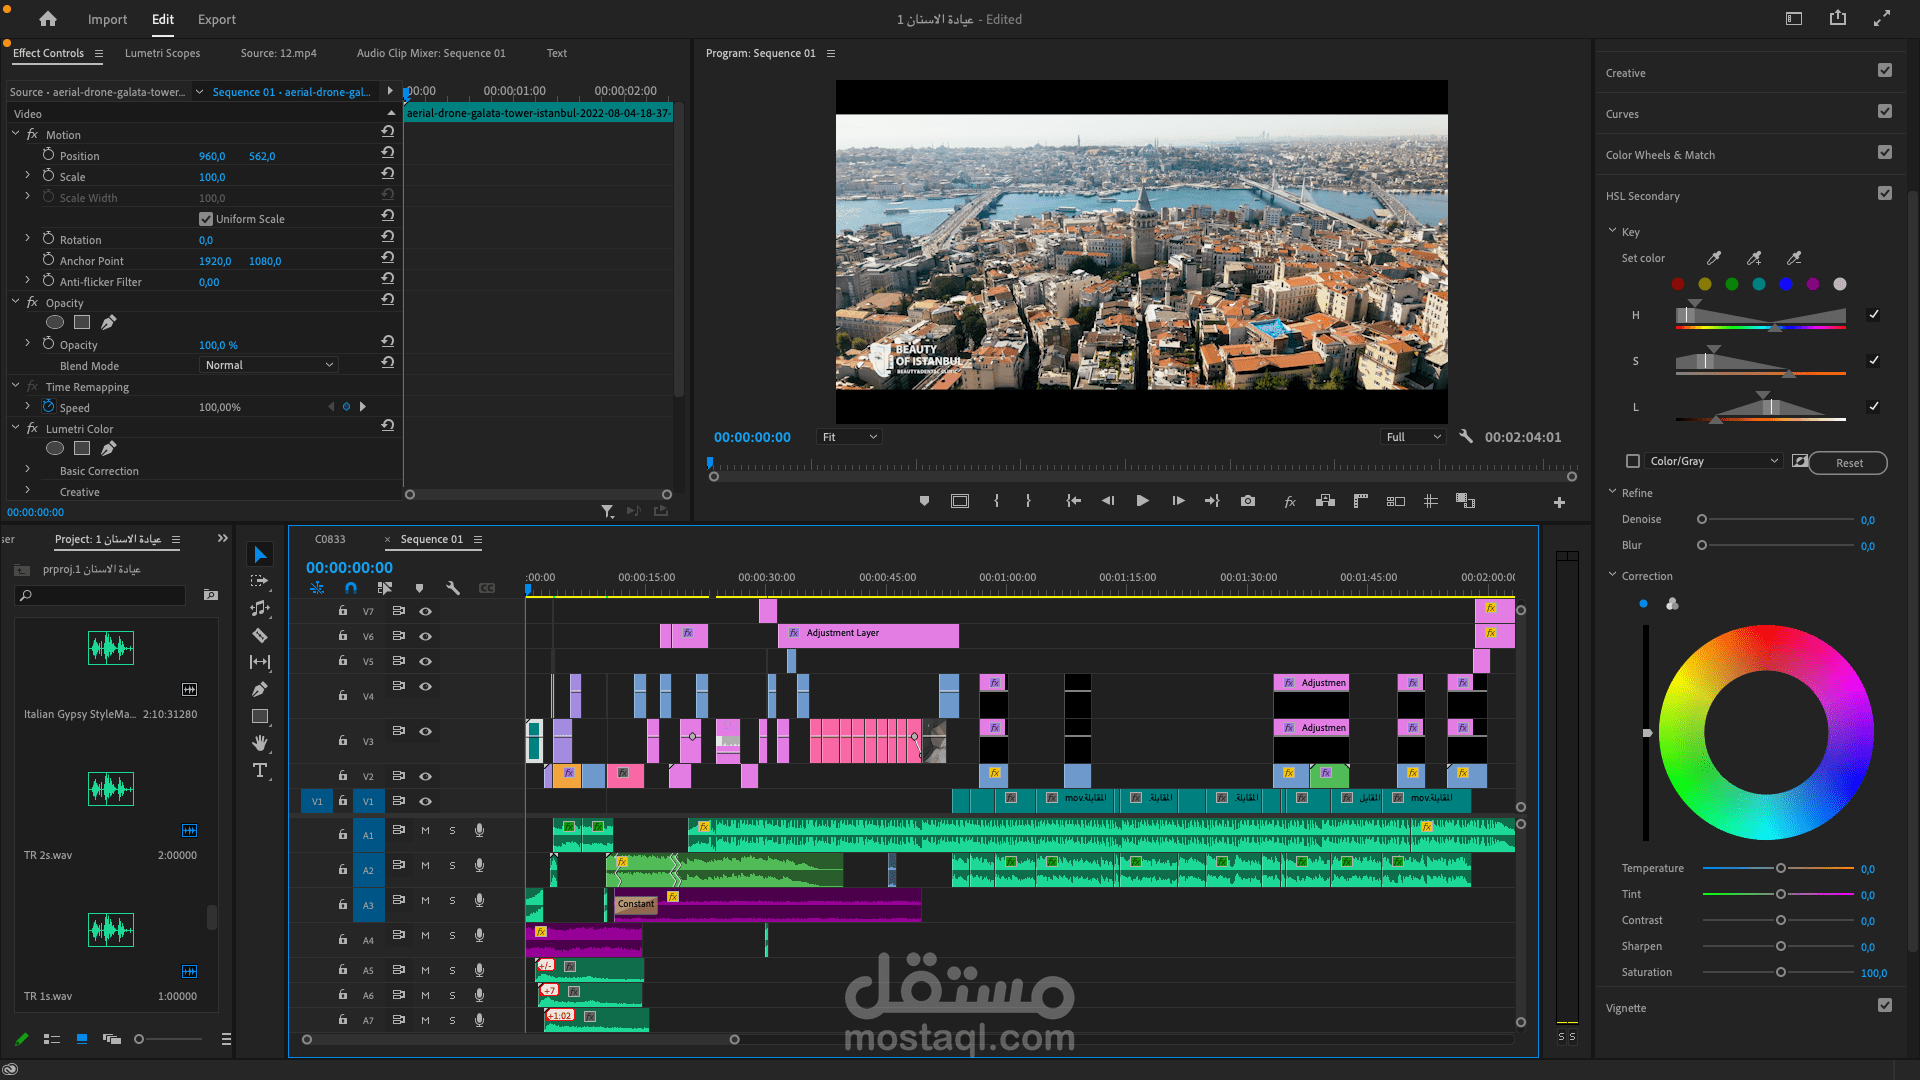Viewport: 1920px width, 1080px height.
Task: Click the remove color eyedropper minus
Action: (x=1794, y=258)
